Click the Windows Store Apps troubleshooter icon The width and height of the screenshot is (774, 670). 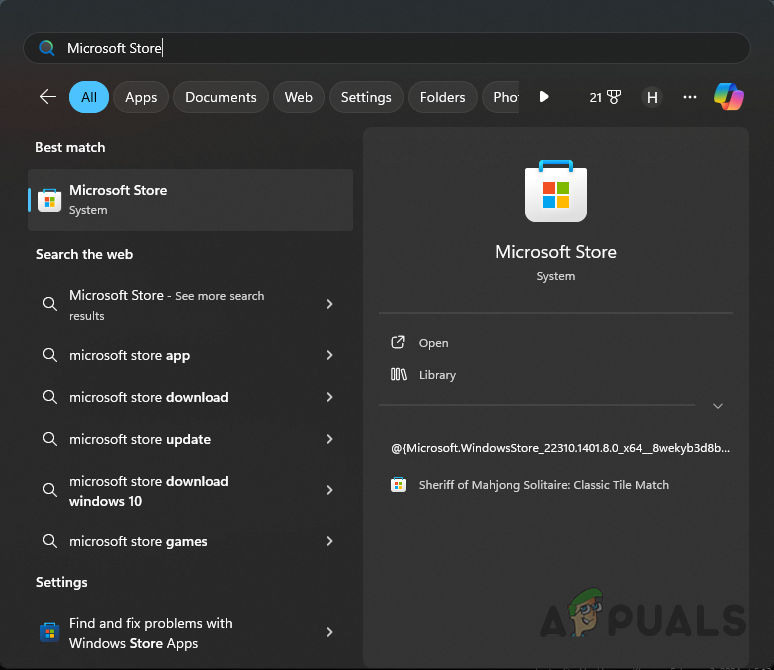click(49, 632)
